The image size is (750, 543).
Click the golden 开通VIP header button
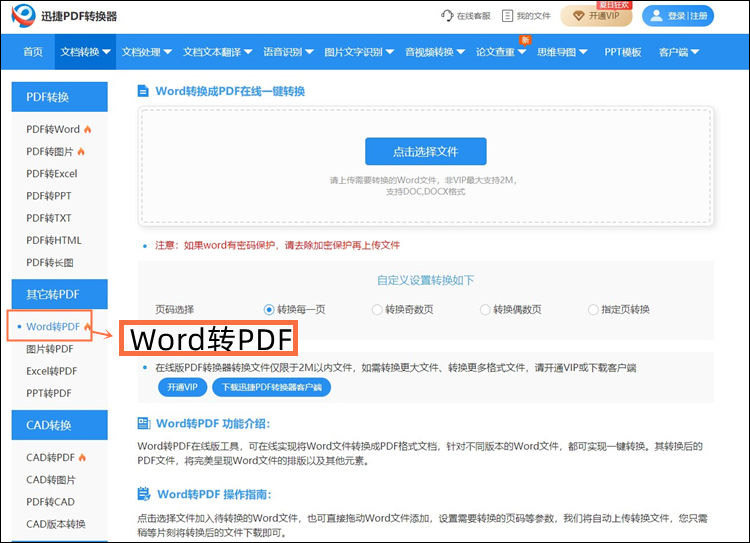(596, 16)
